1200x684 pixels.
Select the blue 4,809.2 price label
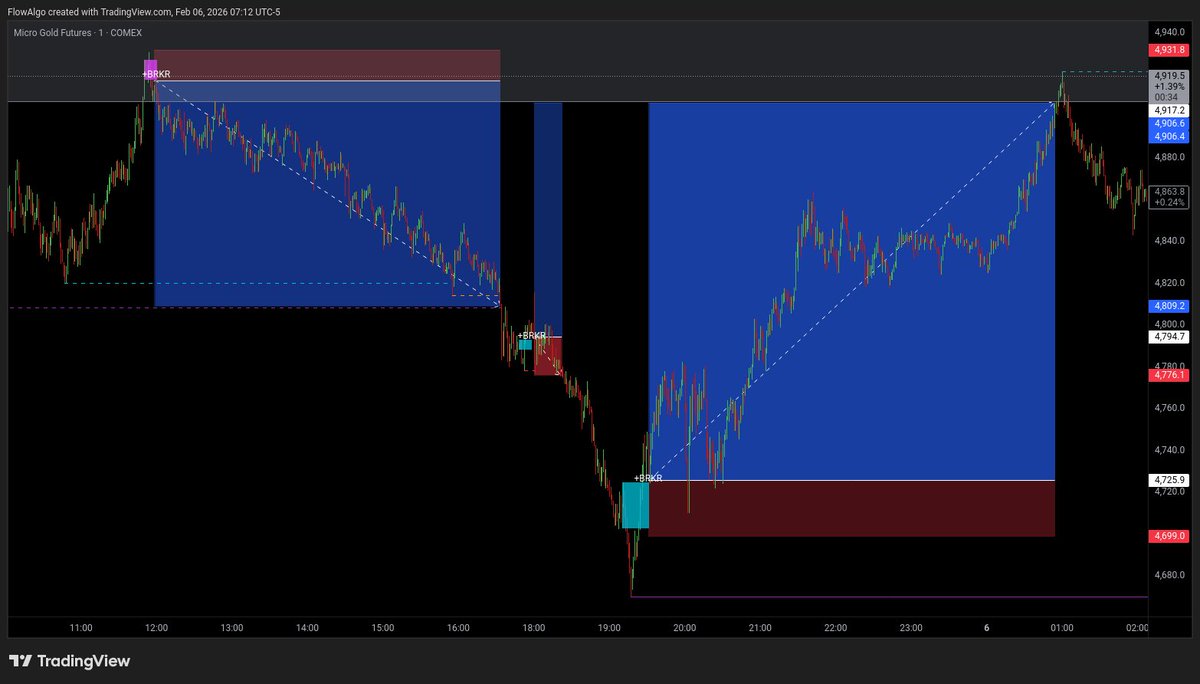click(x=1168, y=306)
